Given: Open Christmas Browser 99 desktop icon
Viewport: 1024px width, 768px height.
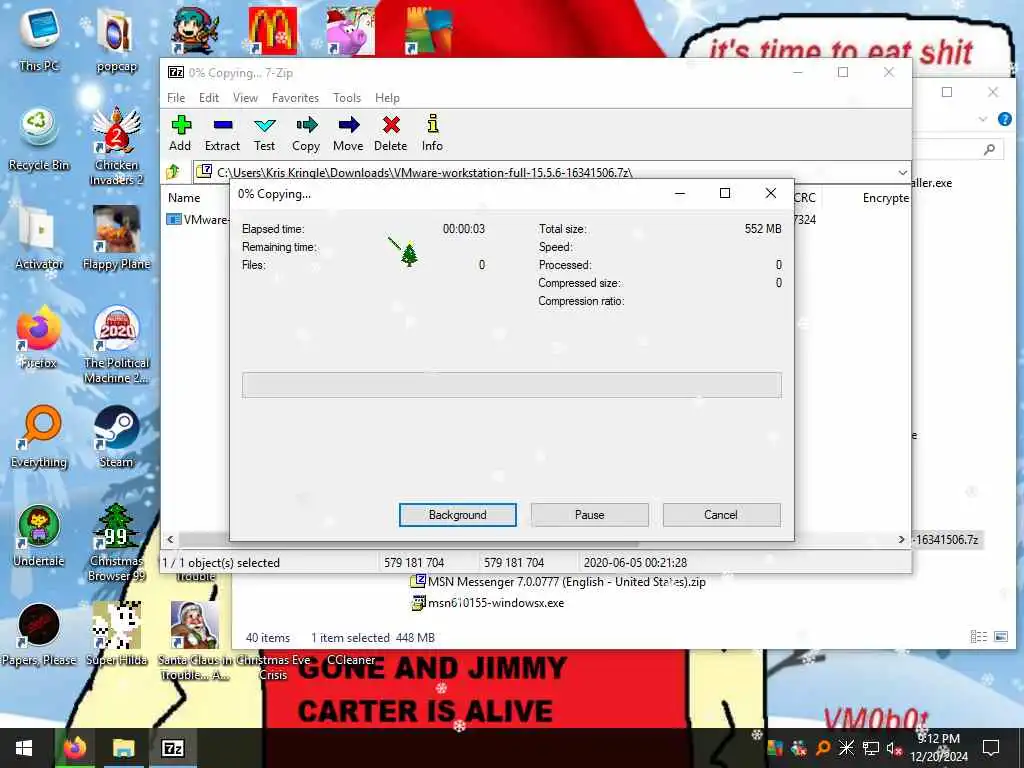Looking at the screenshot, I should tap(116, 543).
